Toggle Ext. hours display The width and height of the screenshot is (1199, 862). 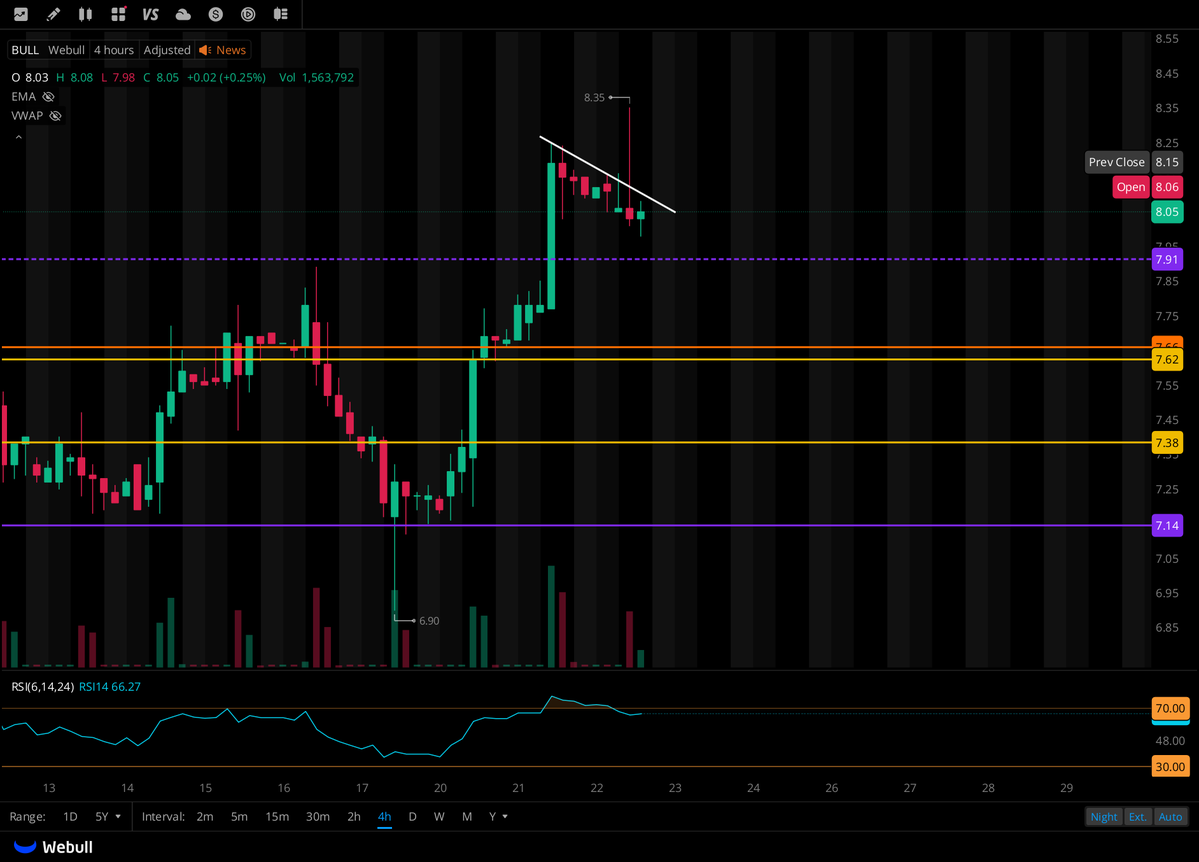pyautogui.click(x=1137, y=817)
